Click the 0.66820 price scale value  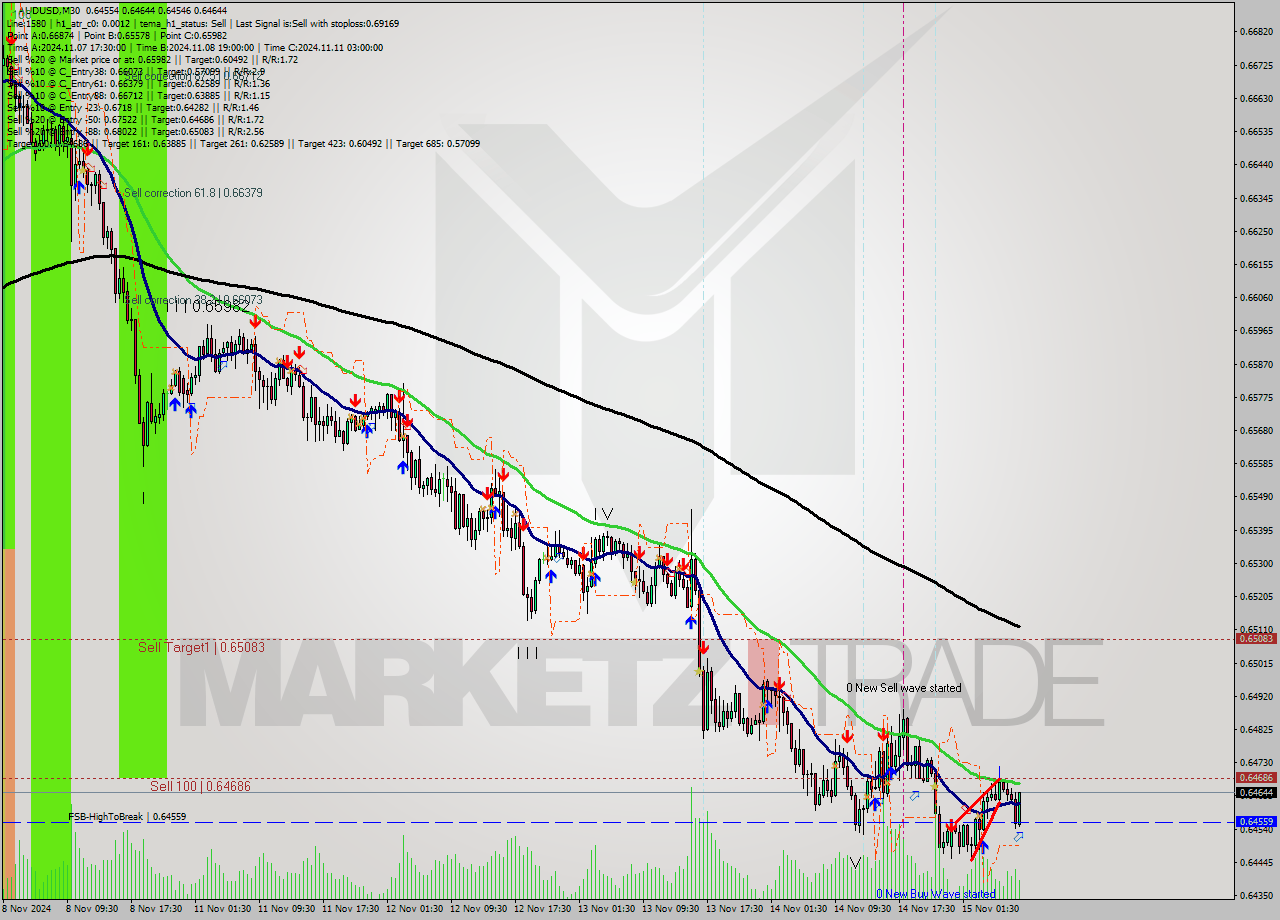pos(1255,32)
